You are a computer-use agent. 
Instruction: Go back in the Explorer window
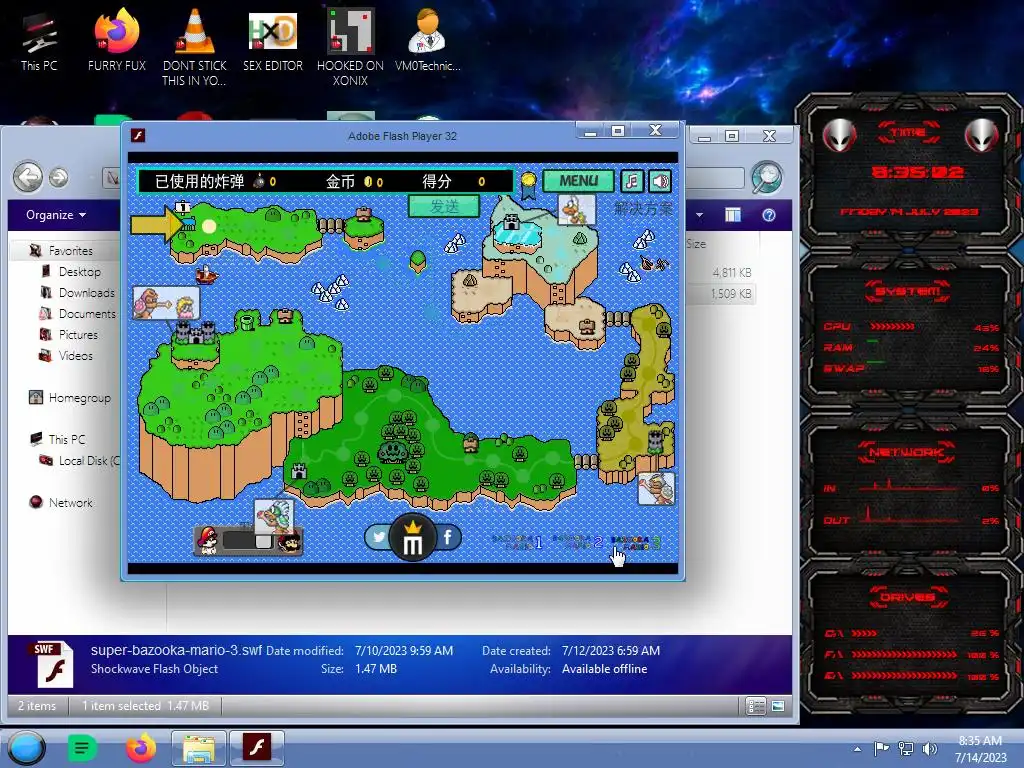28,177
